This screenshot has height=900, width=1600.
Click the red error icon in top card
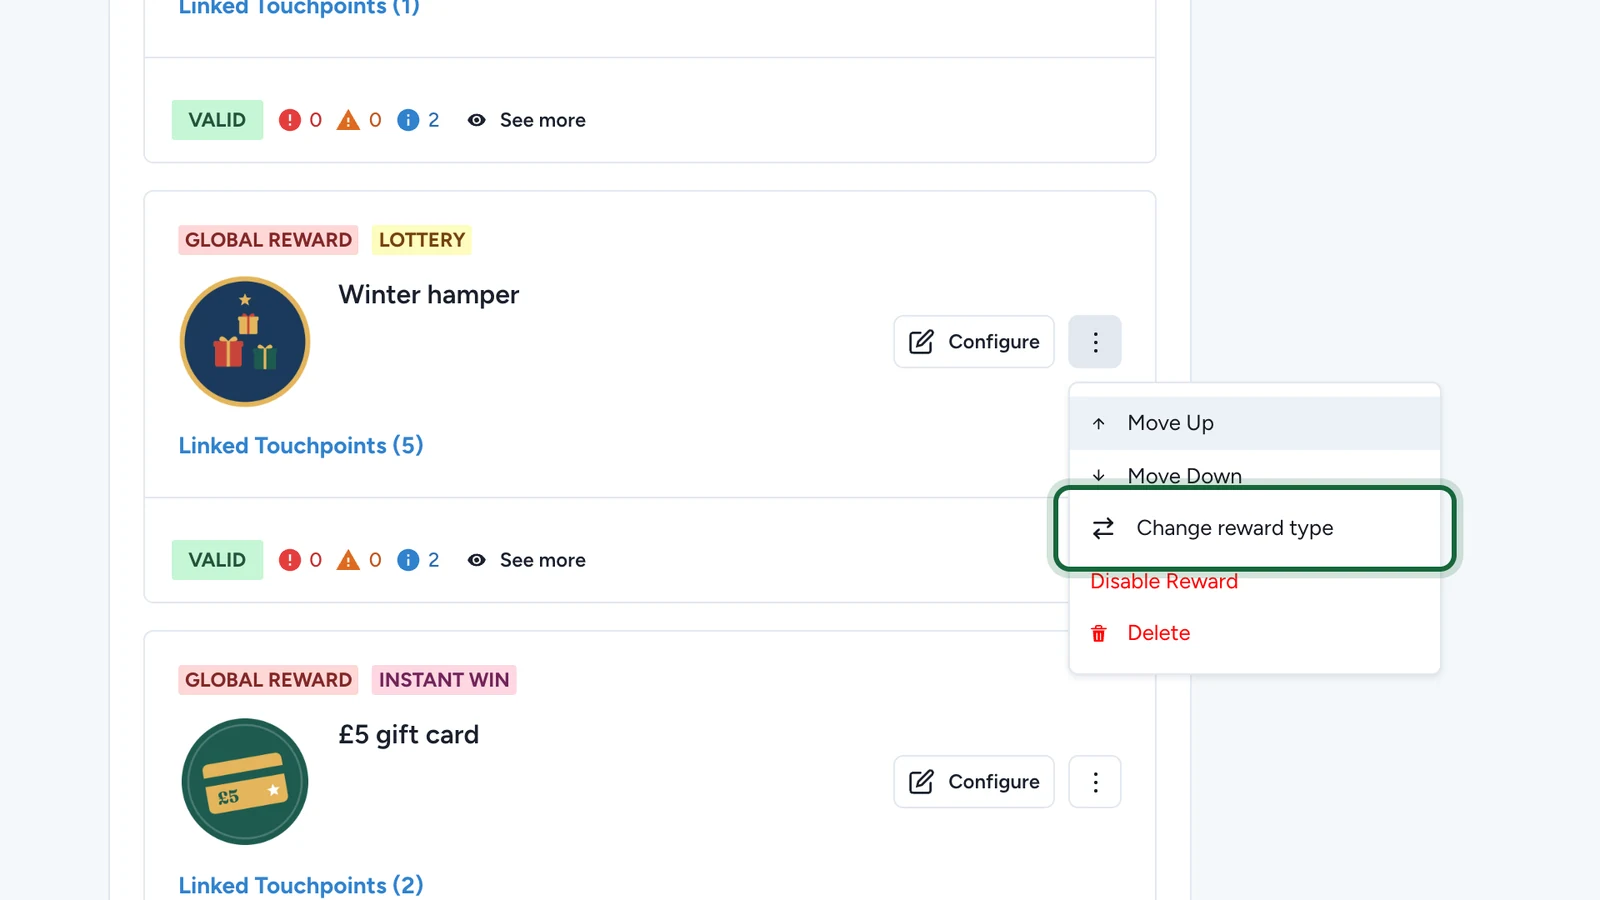(290, 120)
